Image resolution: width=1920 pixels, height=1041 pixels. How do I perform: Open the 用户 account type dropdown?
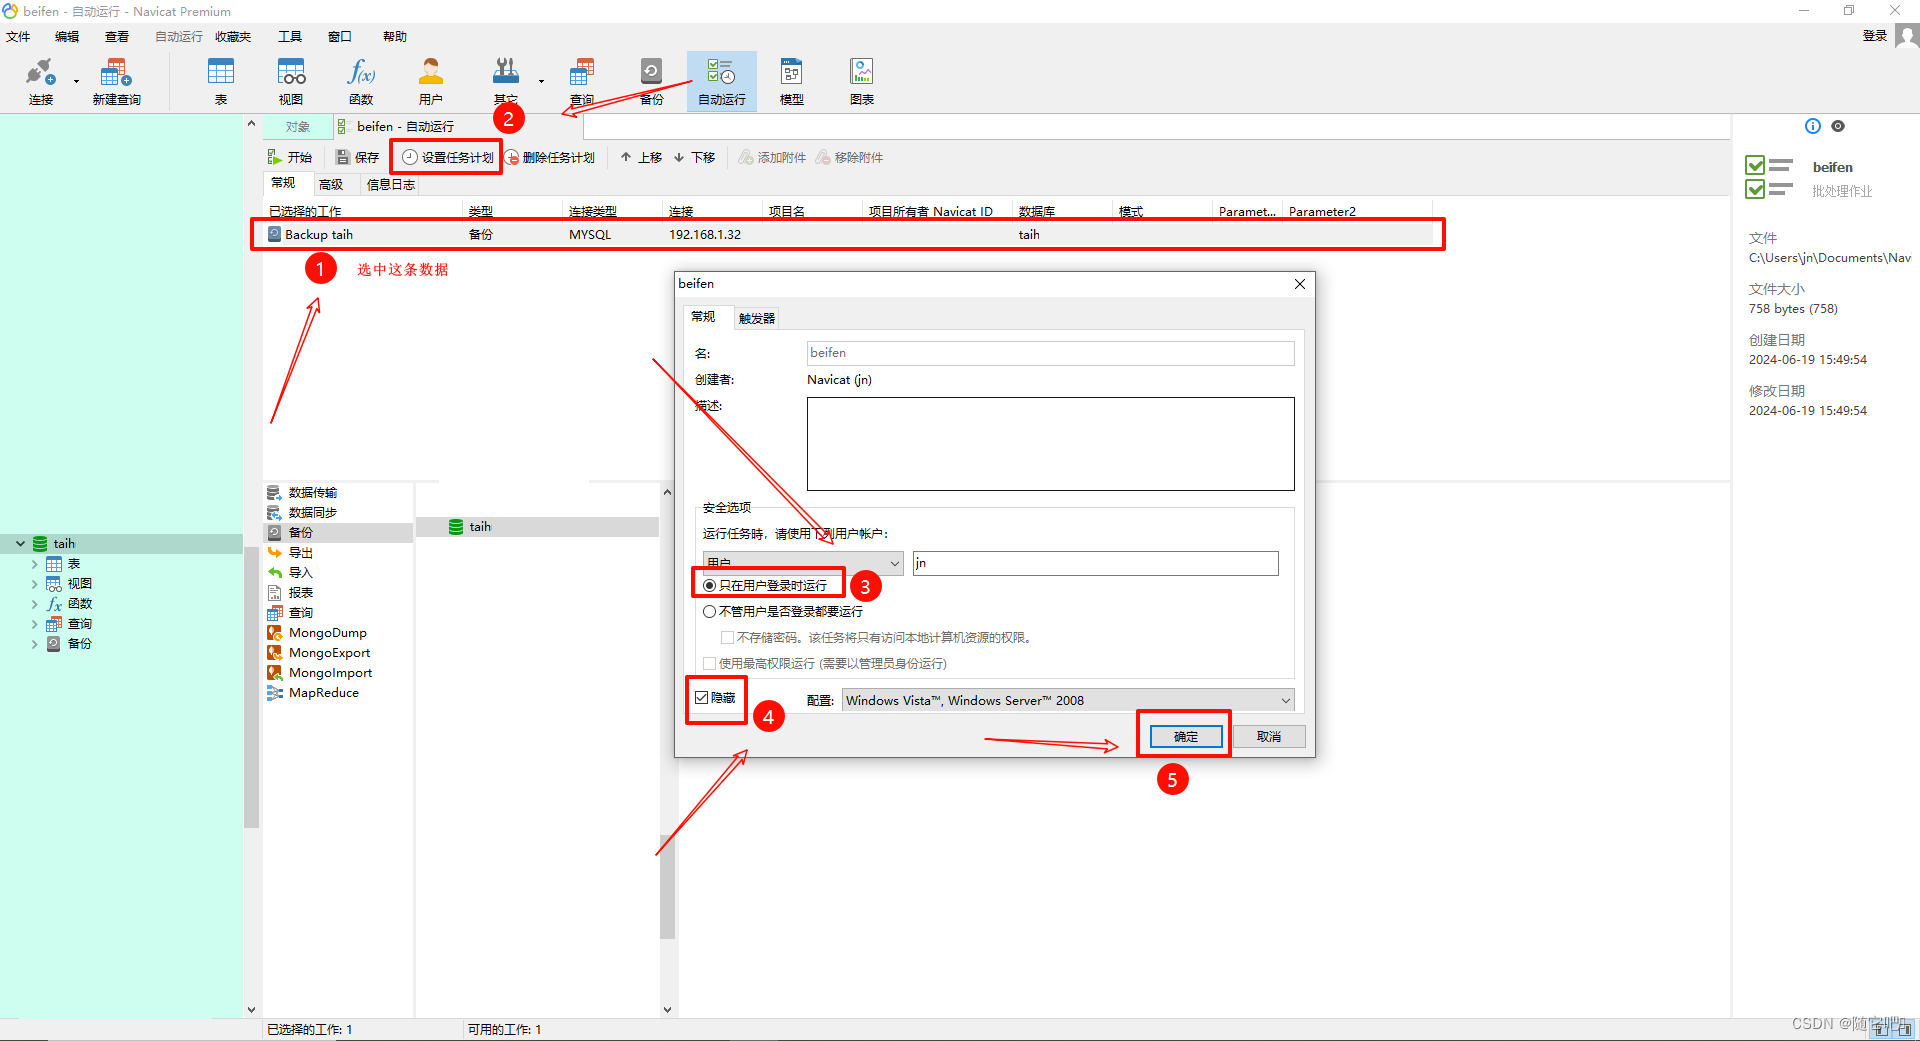coord(803,563)
